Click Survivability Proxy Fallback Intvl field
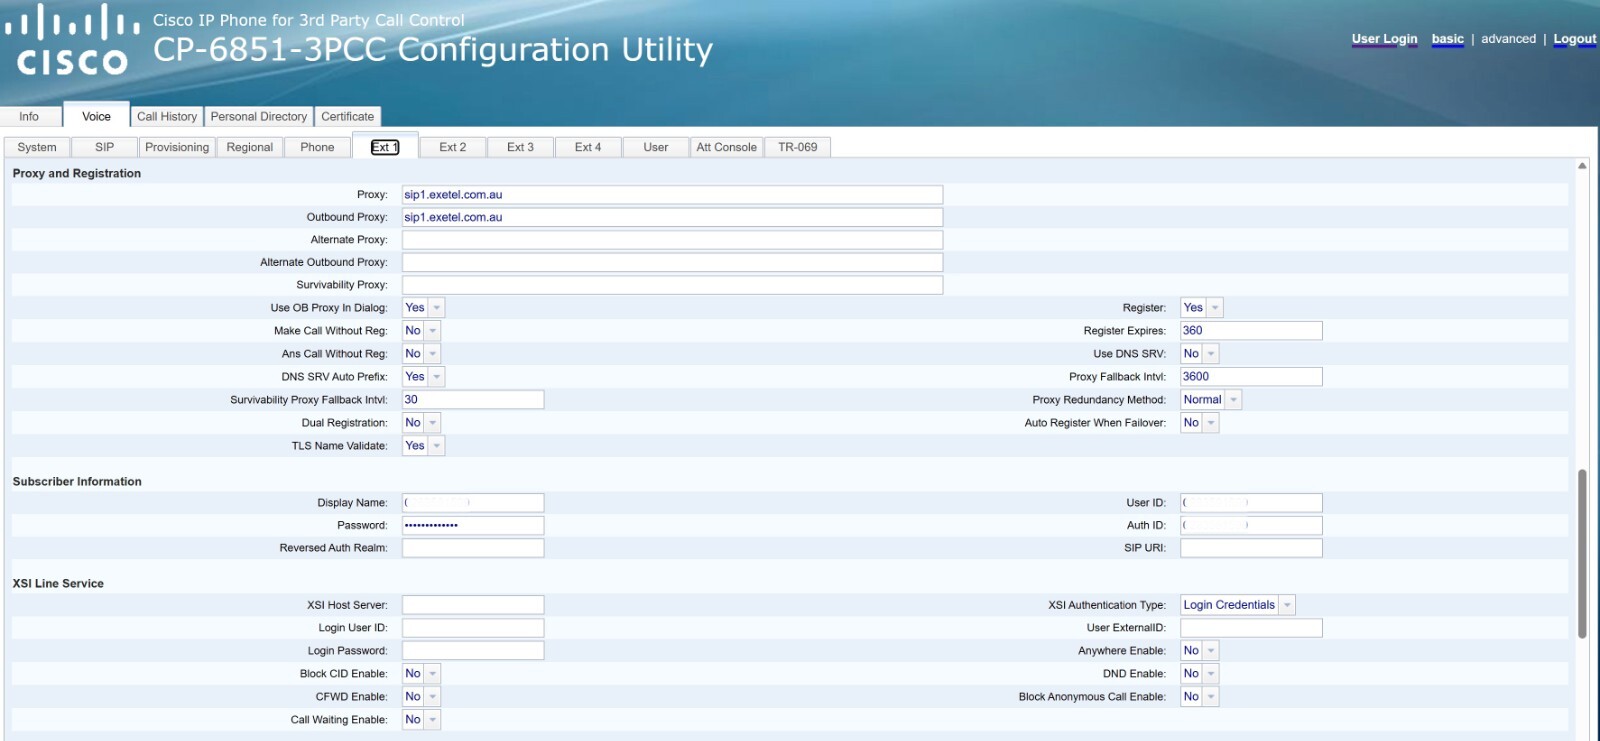Screen dimensions: 1600x741 [x=473, y=400]
